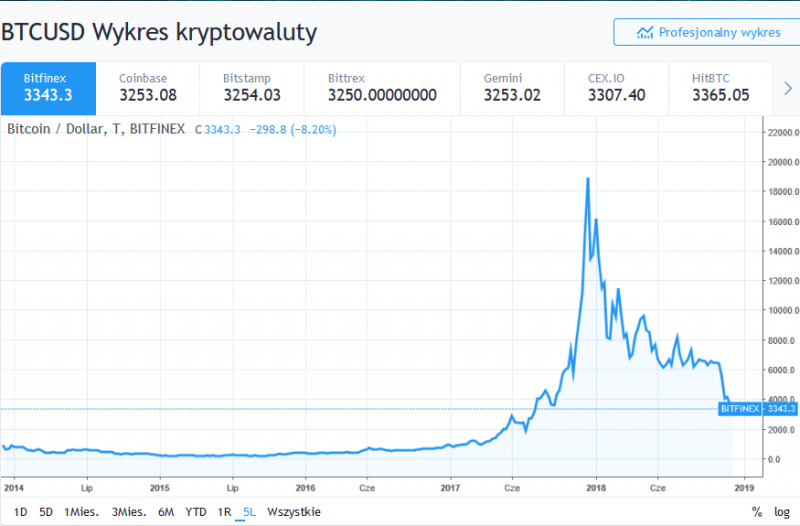Screen dimensions: 800x526
Task: Switch to the Bitstamp exchange tab
Action: [x=250, y=88]
